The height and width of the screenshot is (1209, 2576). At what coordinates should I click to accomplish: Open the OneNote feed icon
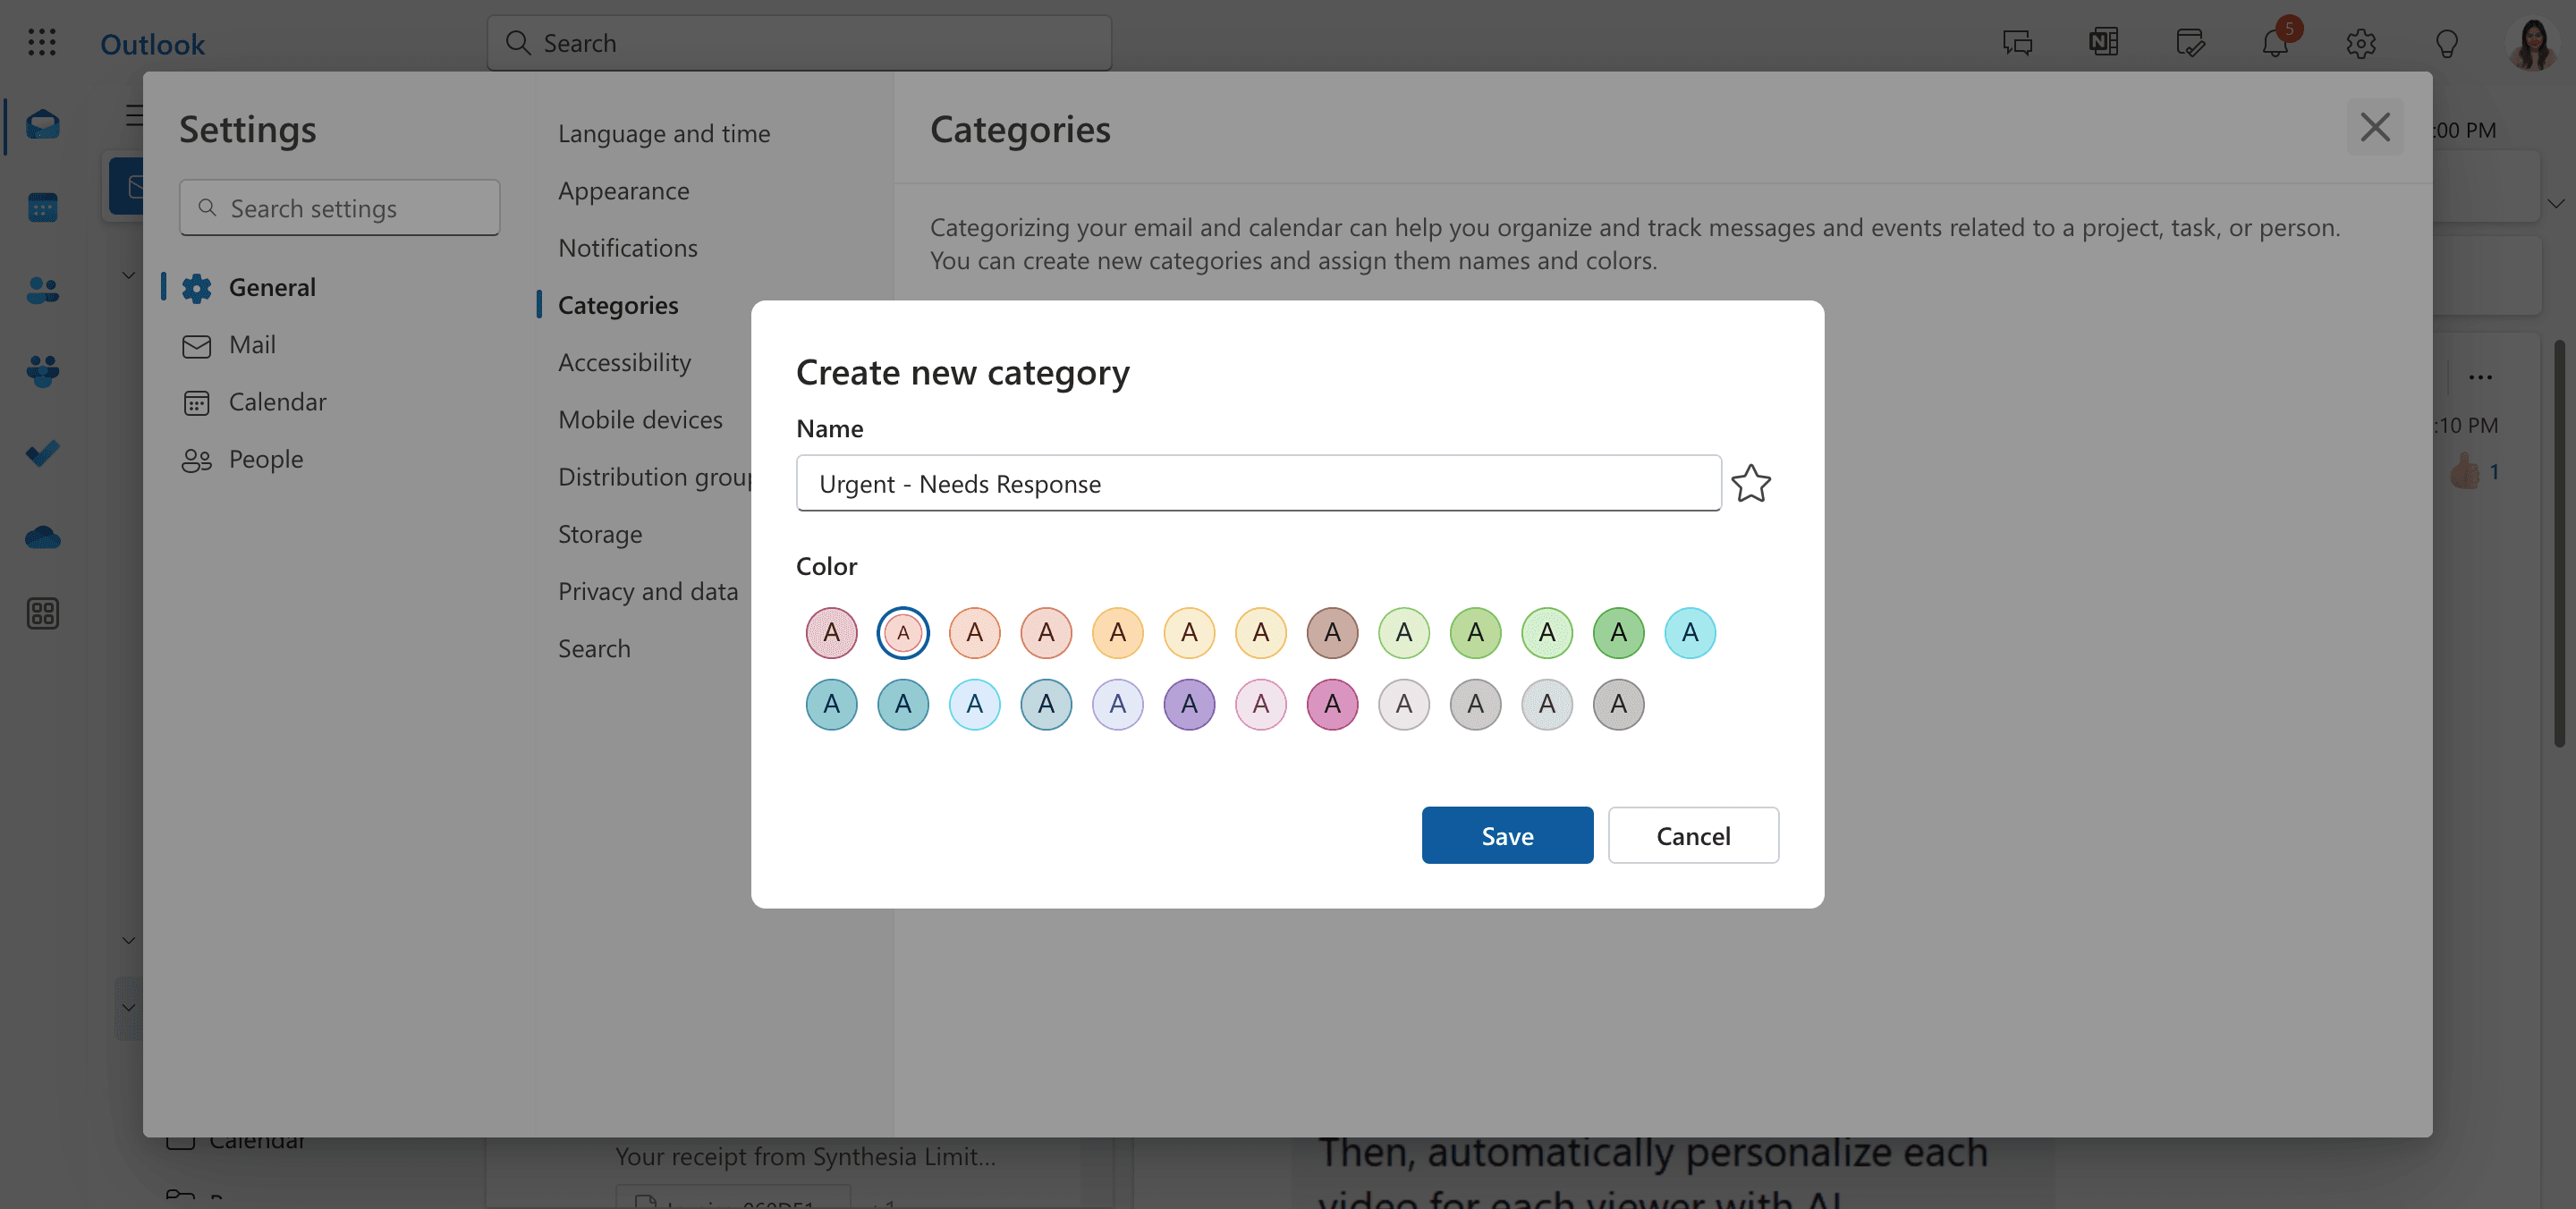pos(2104,43)
